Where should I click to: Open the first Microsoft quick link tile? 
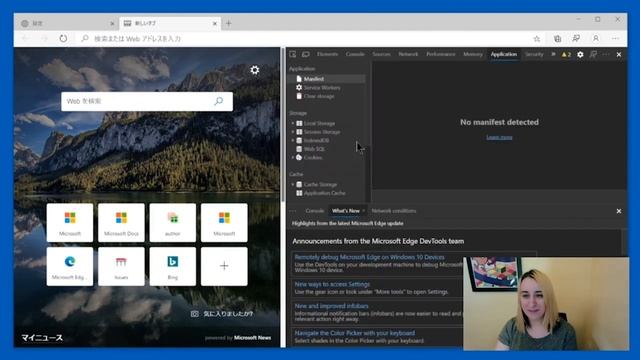[70, 222]
